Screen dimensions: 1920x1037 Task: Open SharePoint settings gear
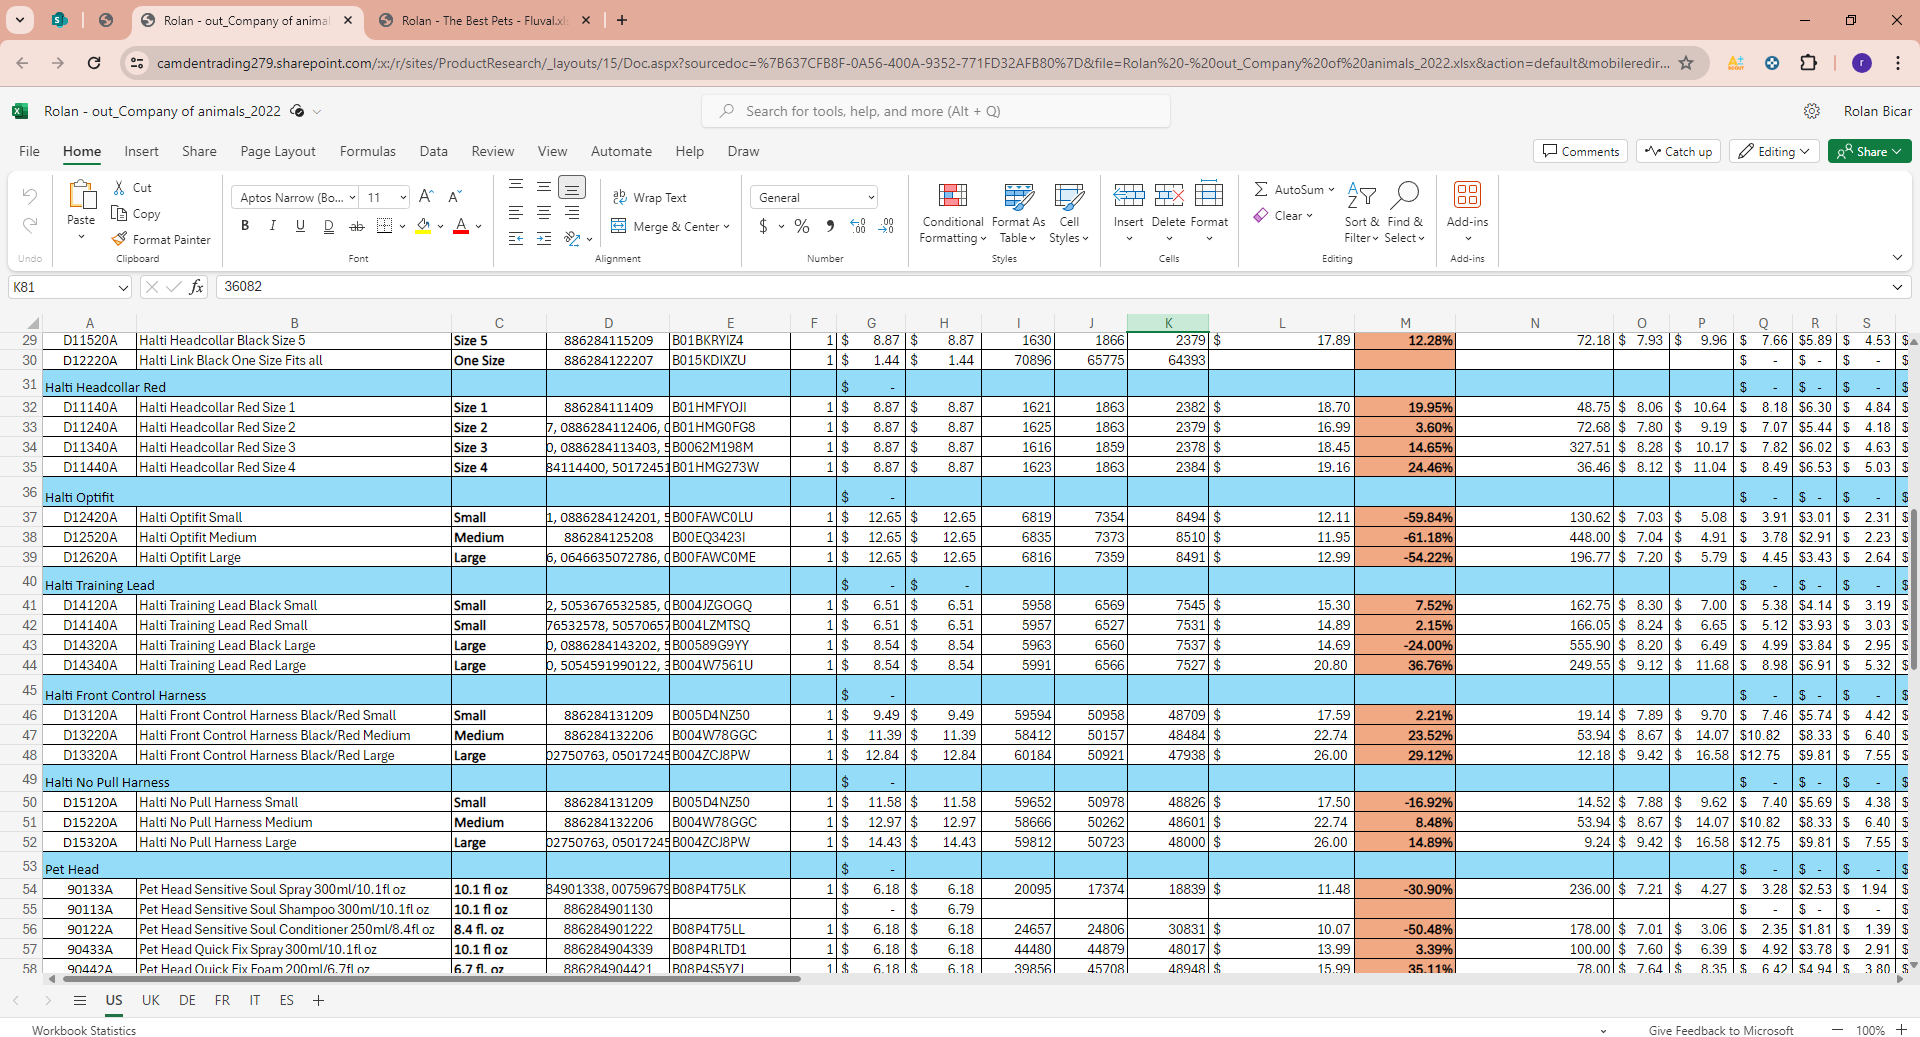tap(1811, 111)
